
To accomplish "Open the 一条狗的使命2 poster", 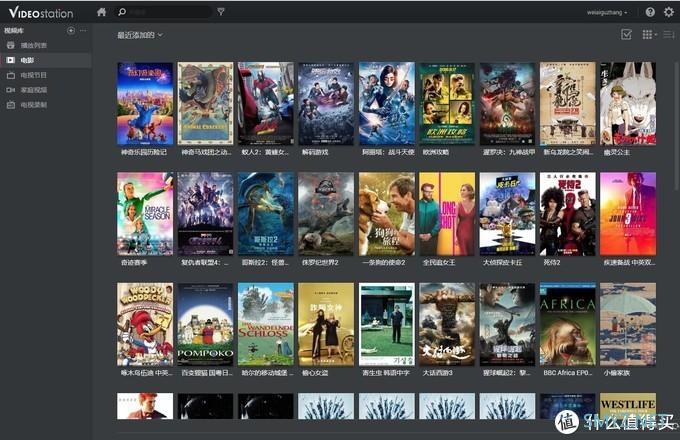I will (386, 214).
